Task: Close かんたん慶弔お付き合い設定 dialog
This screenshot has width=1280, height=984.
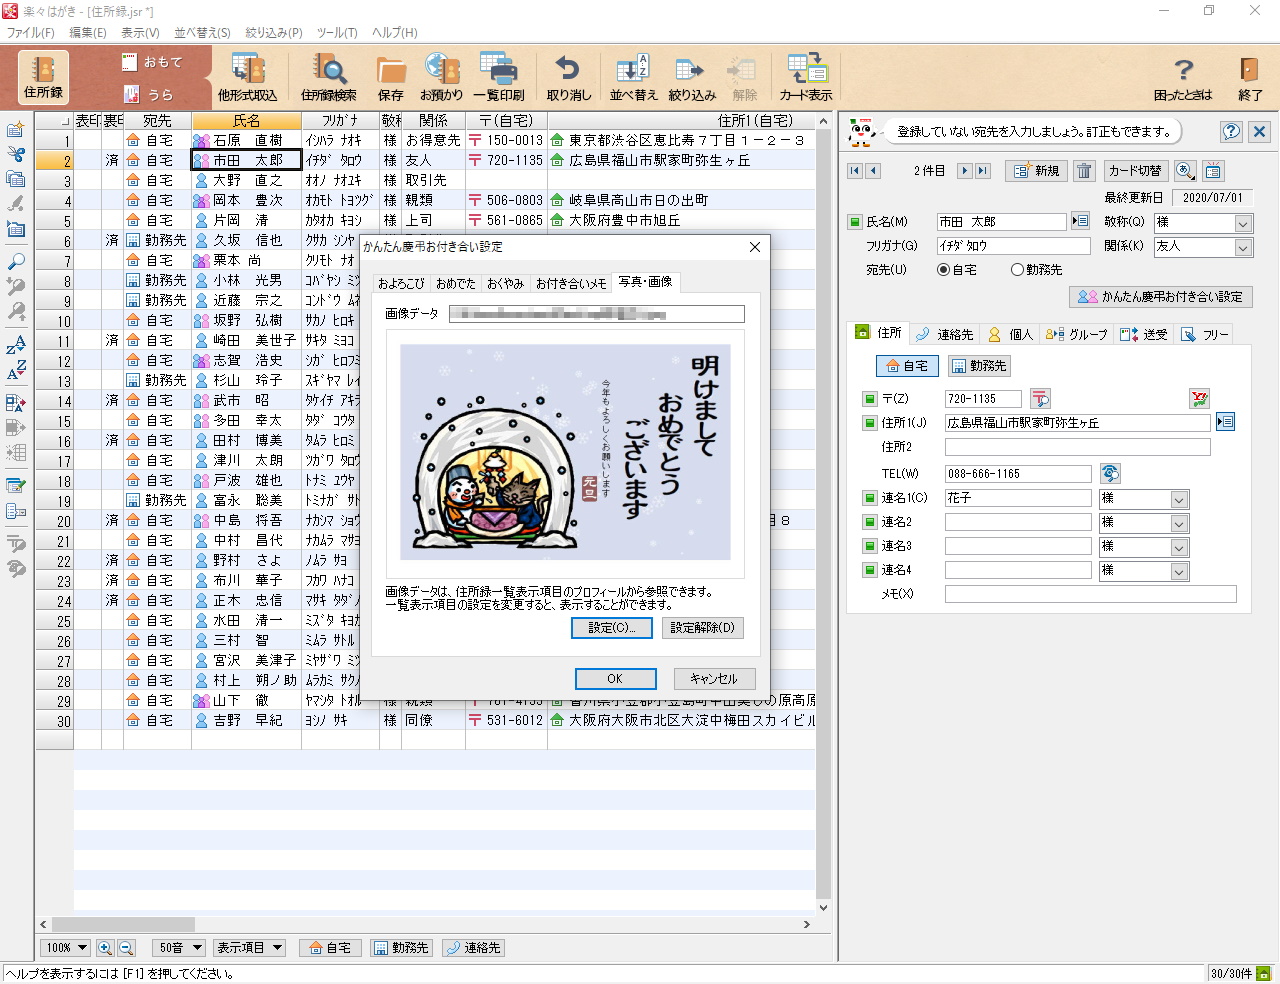Action: tap(755, 247)
